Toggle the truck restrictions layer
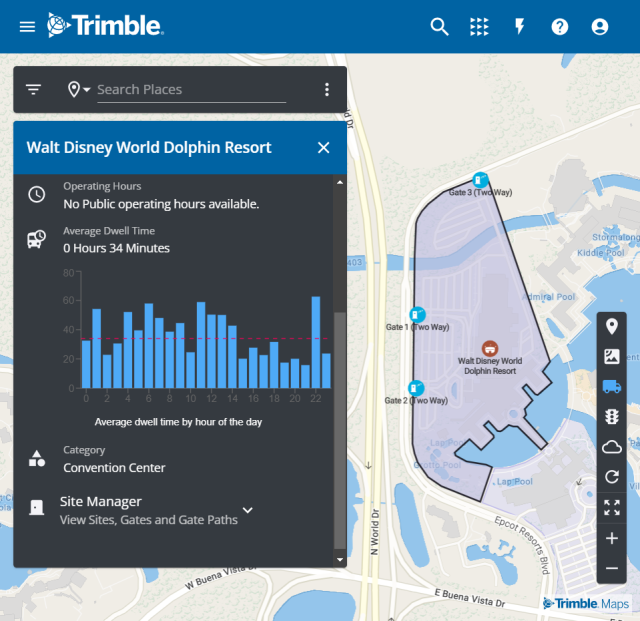640x621 pixels. click(x=611, y=386)
